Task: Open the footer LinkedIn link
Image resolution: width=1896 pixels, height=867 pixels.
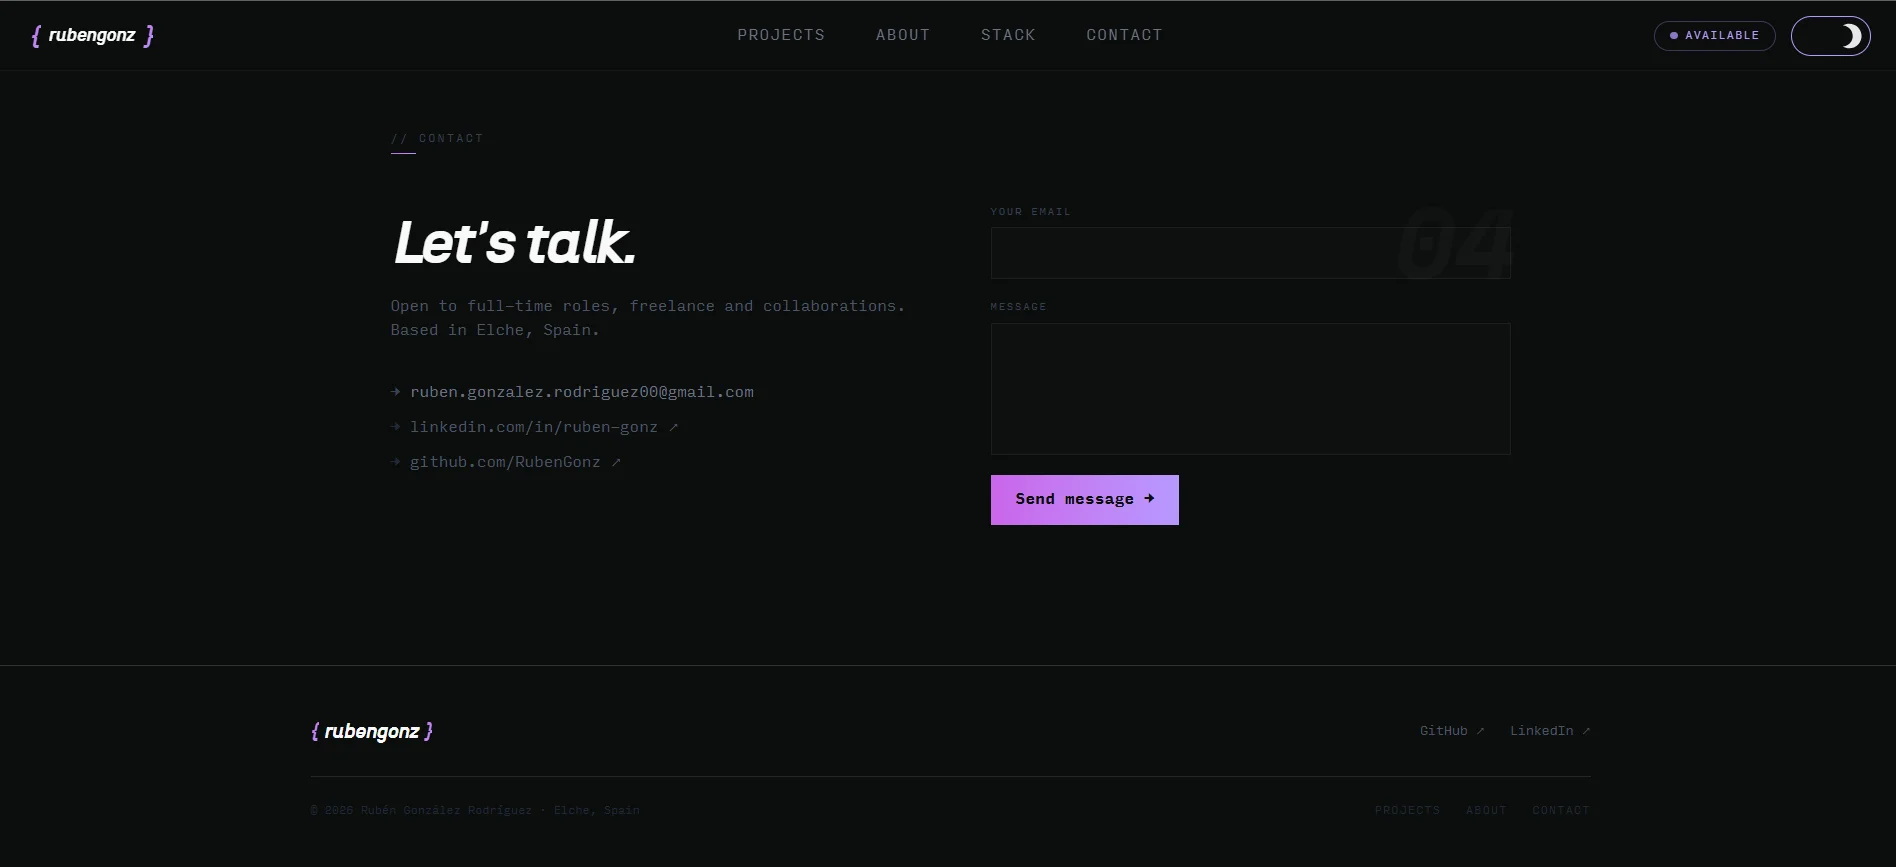Action: (x=1550, y=731)
